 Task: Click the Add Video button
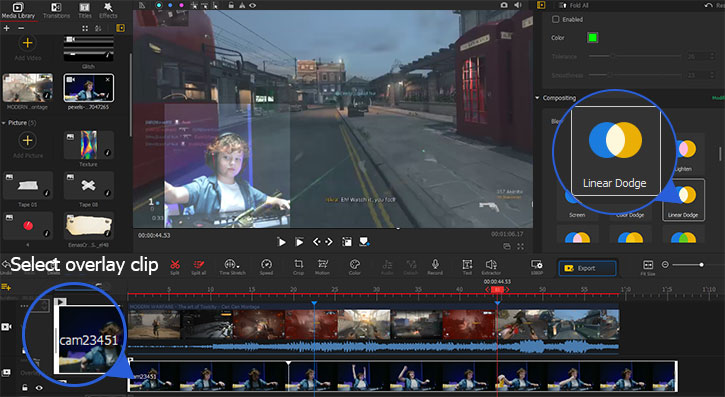[x=27, y=48]
